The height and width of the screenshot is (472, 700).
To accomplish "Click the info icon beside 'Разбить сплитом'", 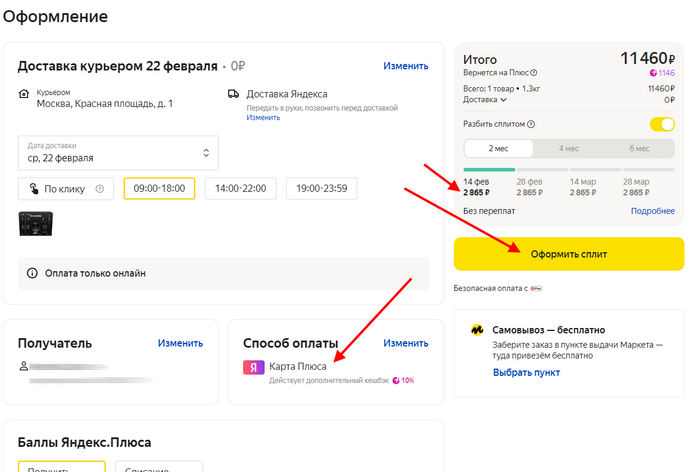I will coord(531,124).
